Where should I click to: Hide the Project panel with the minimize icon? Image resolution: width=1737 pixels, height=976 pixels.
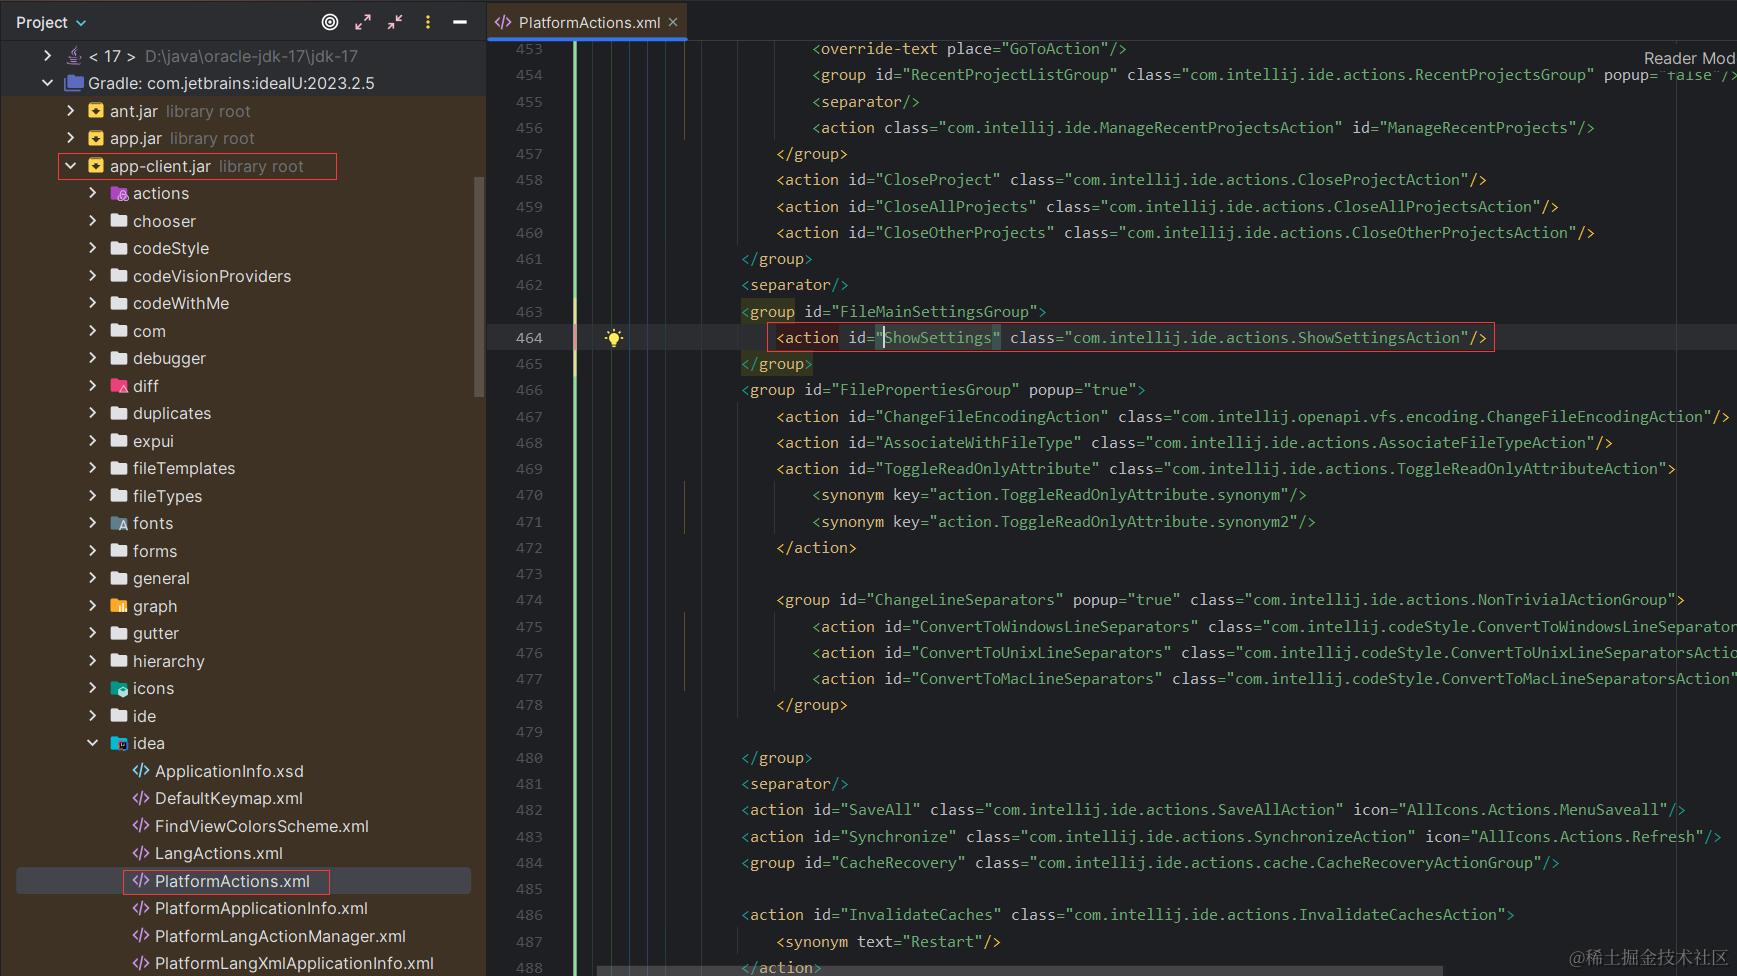tap(460, 22)
